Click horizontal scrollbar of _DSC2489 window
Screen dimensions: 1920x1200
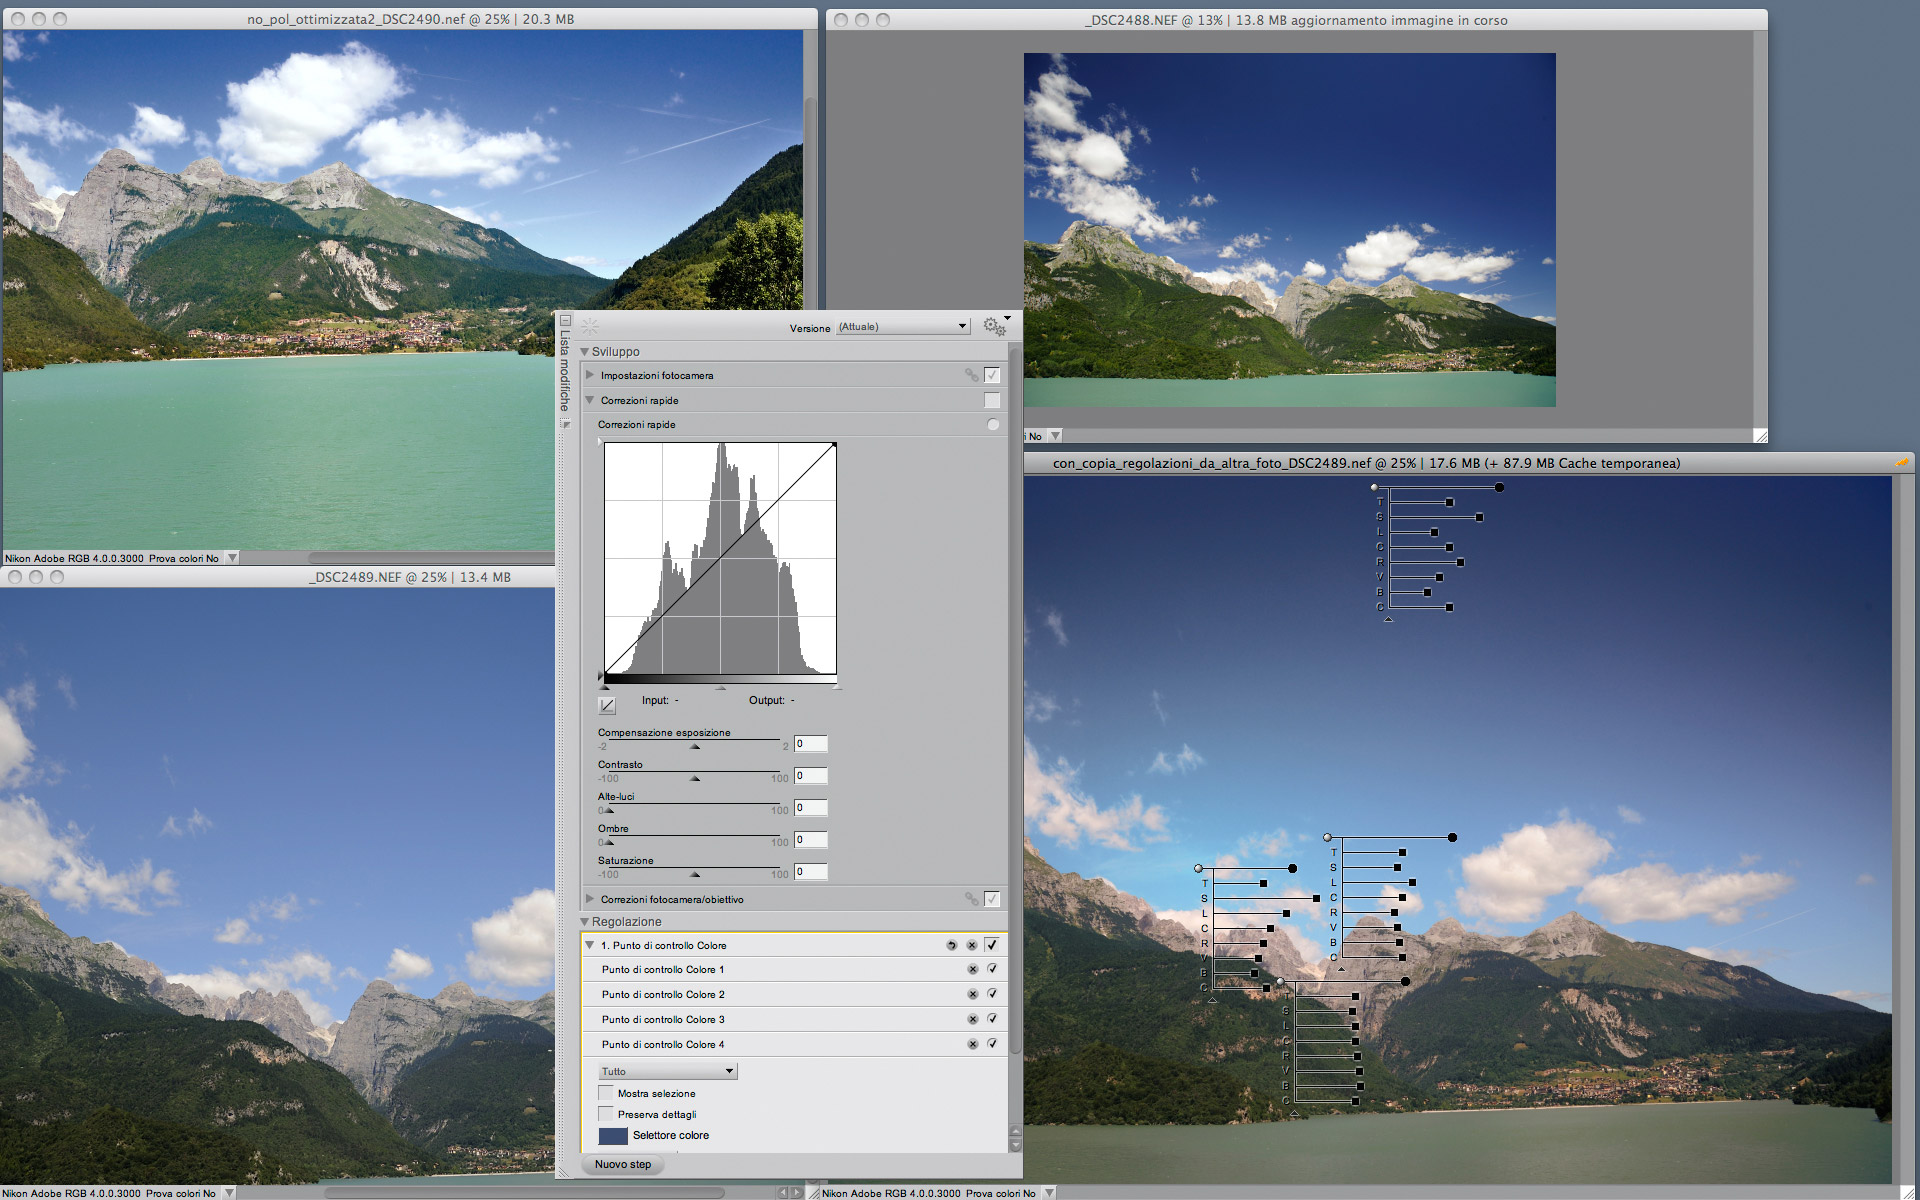tap(525, 1192)
